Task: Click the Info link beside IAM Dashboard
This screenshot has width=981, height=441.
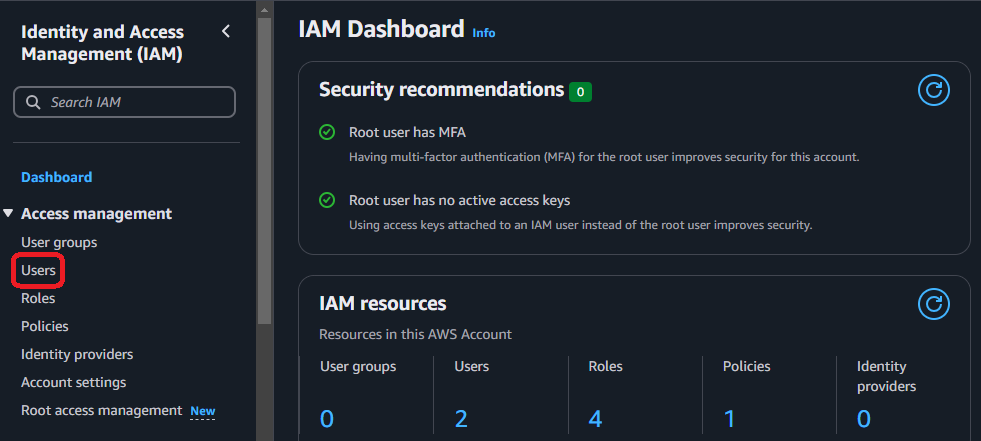Action: (x=484, y=33)
